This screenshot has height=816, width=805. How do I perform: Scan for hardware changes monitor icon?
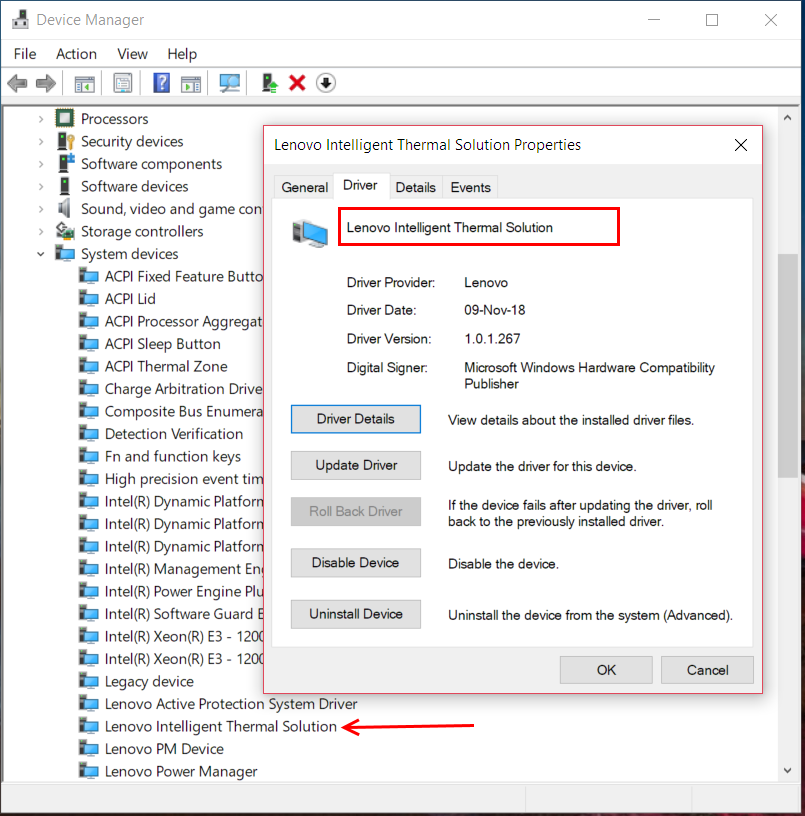point(229,83)
